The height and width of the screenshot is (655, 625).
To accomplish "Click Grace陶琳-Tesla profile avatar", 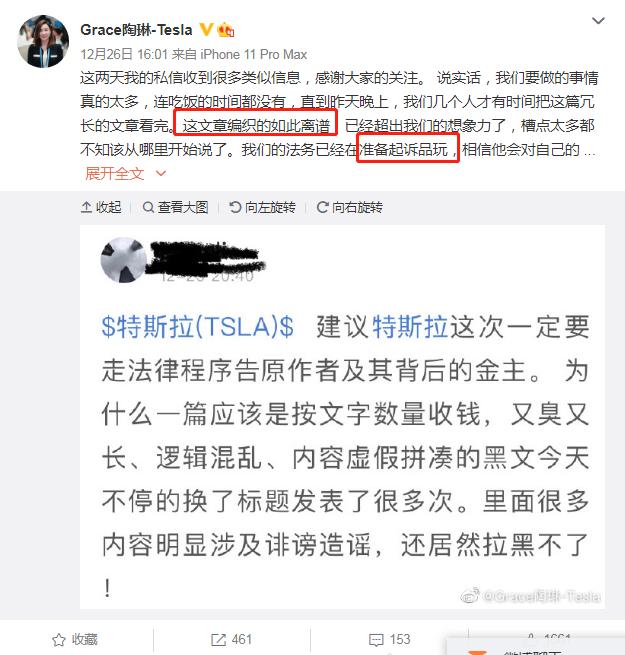I will click(43, 41).
